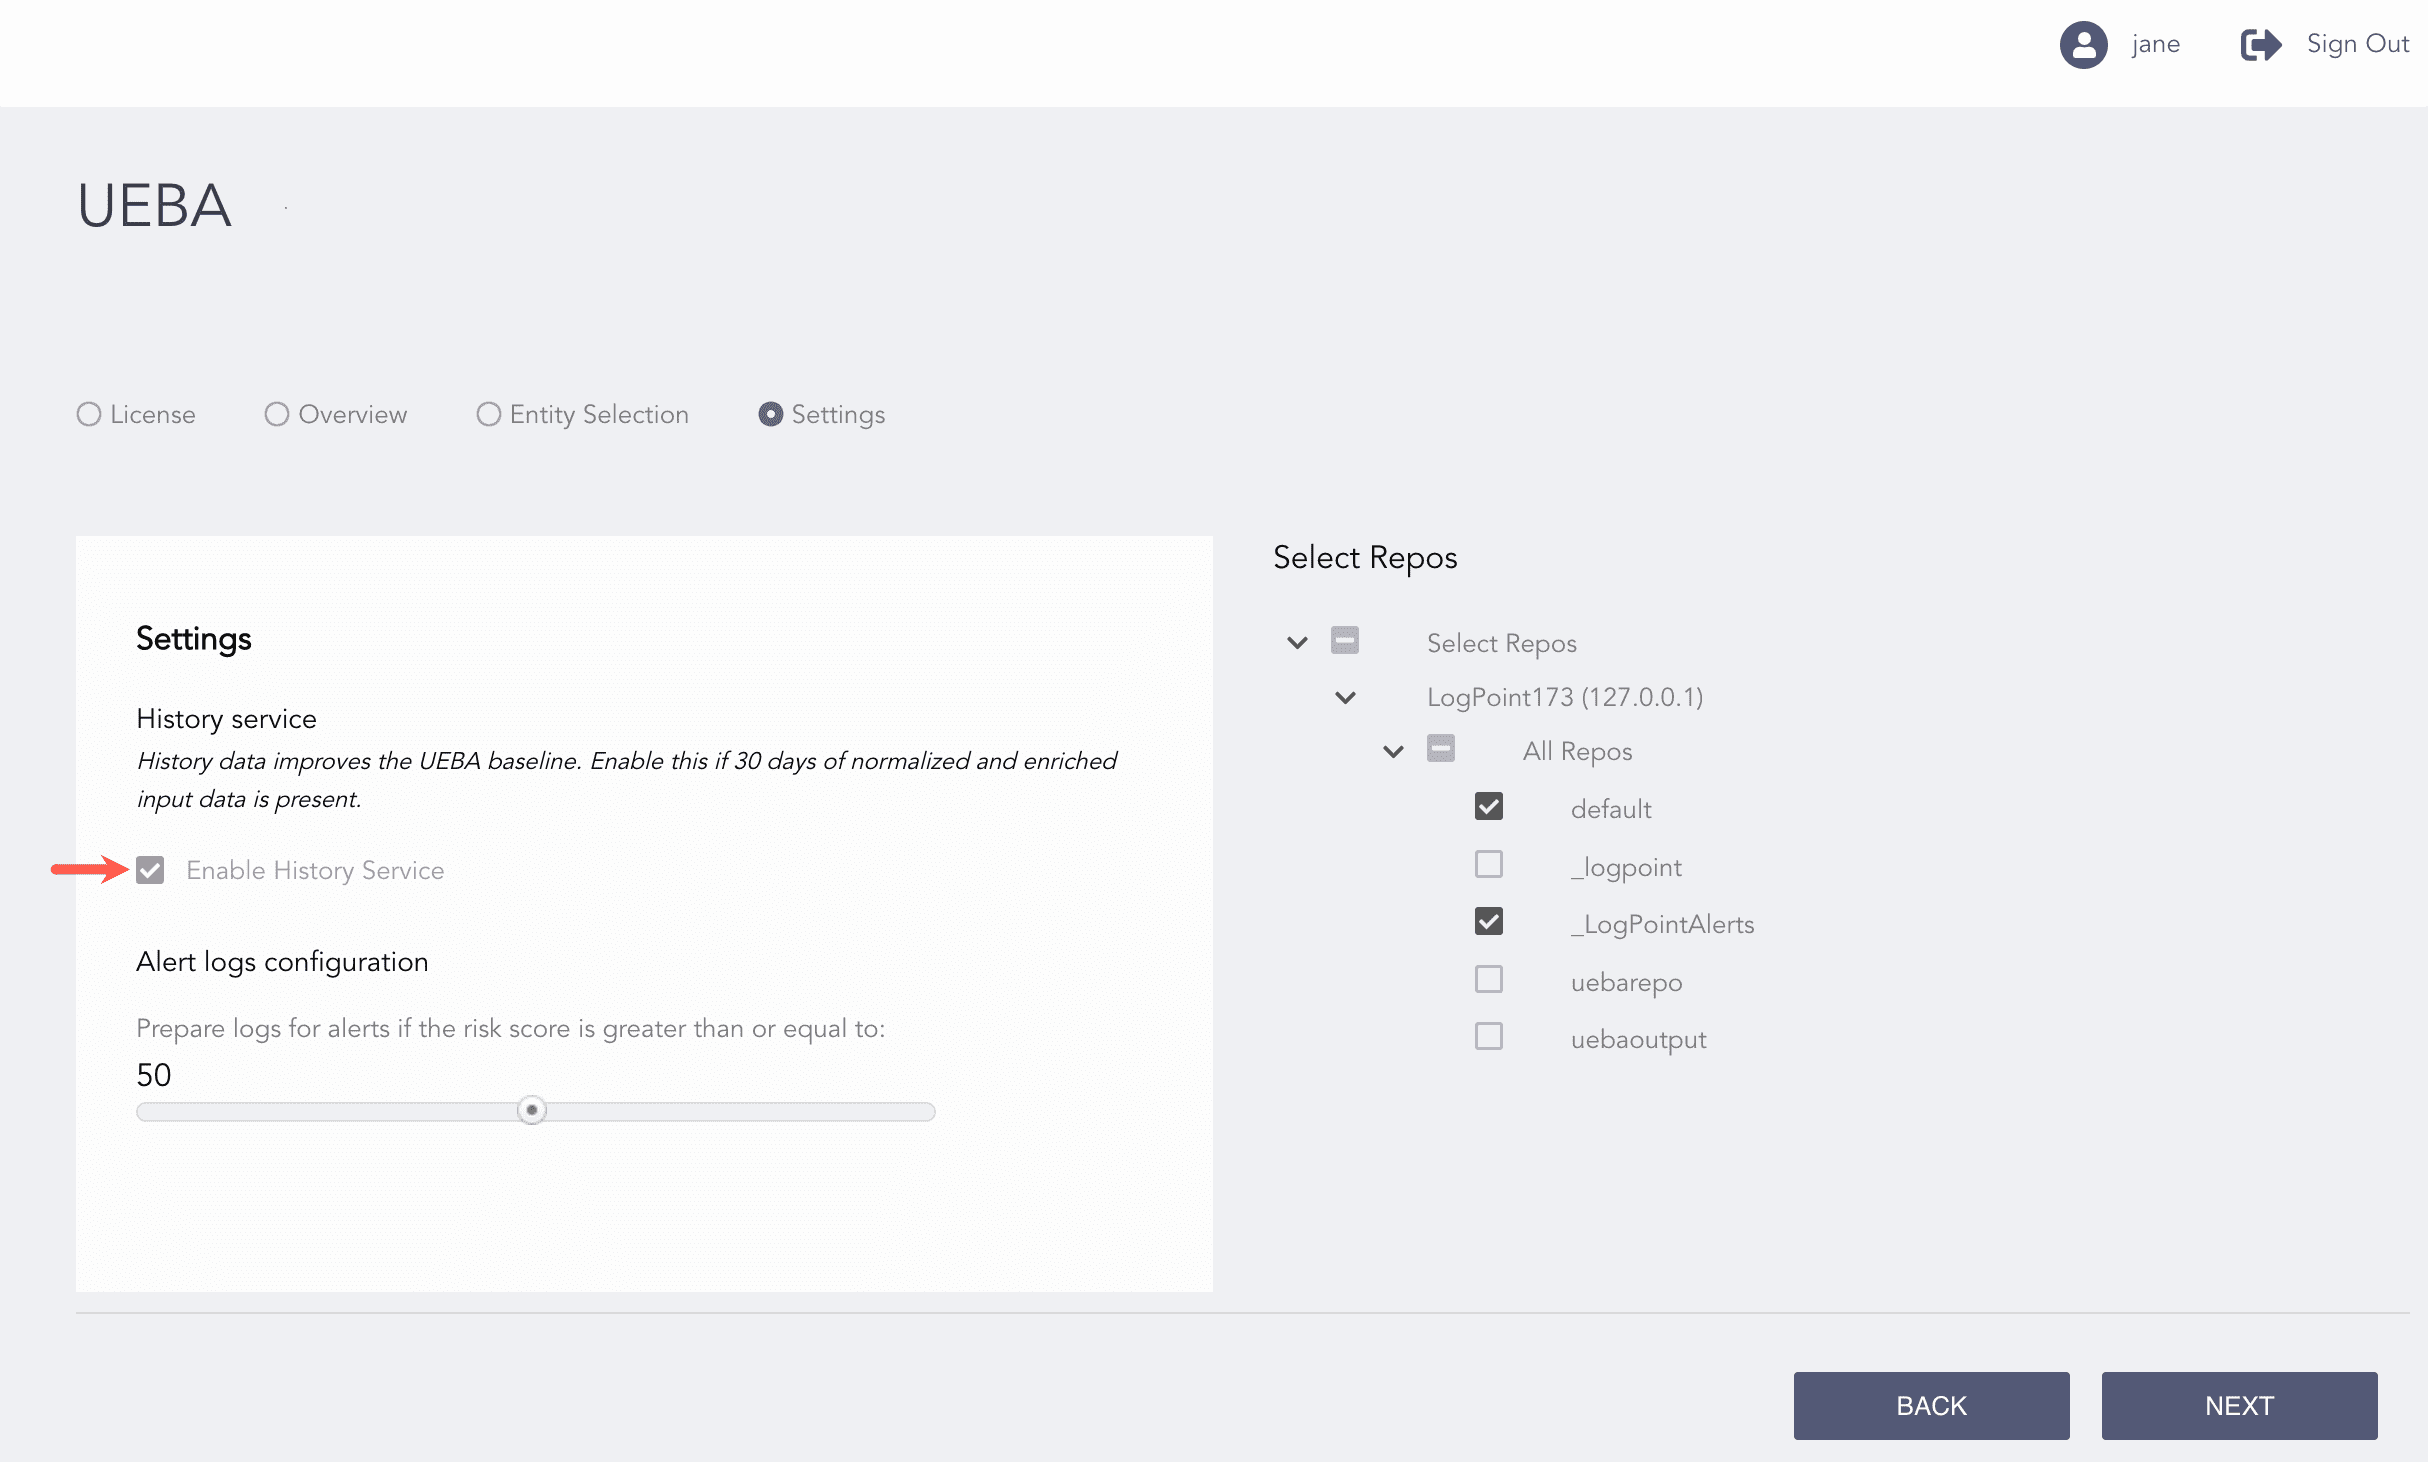Open the Settings wizard step
This screenshot has height=1462, width=2428.
click(x=770, y=414)
